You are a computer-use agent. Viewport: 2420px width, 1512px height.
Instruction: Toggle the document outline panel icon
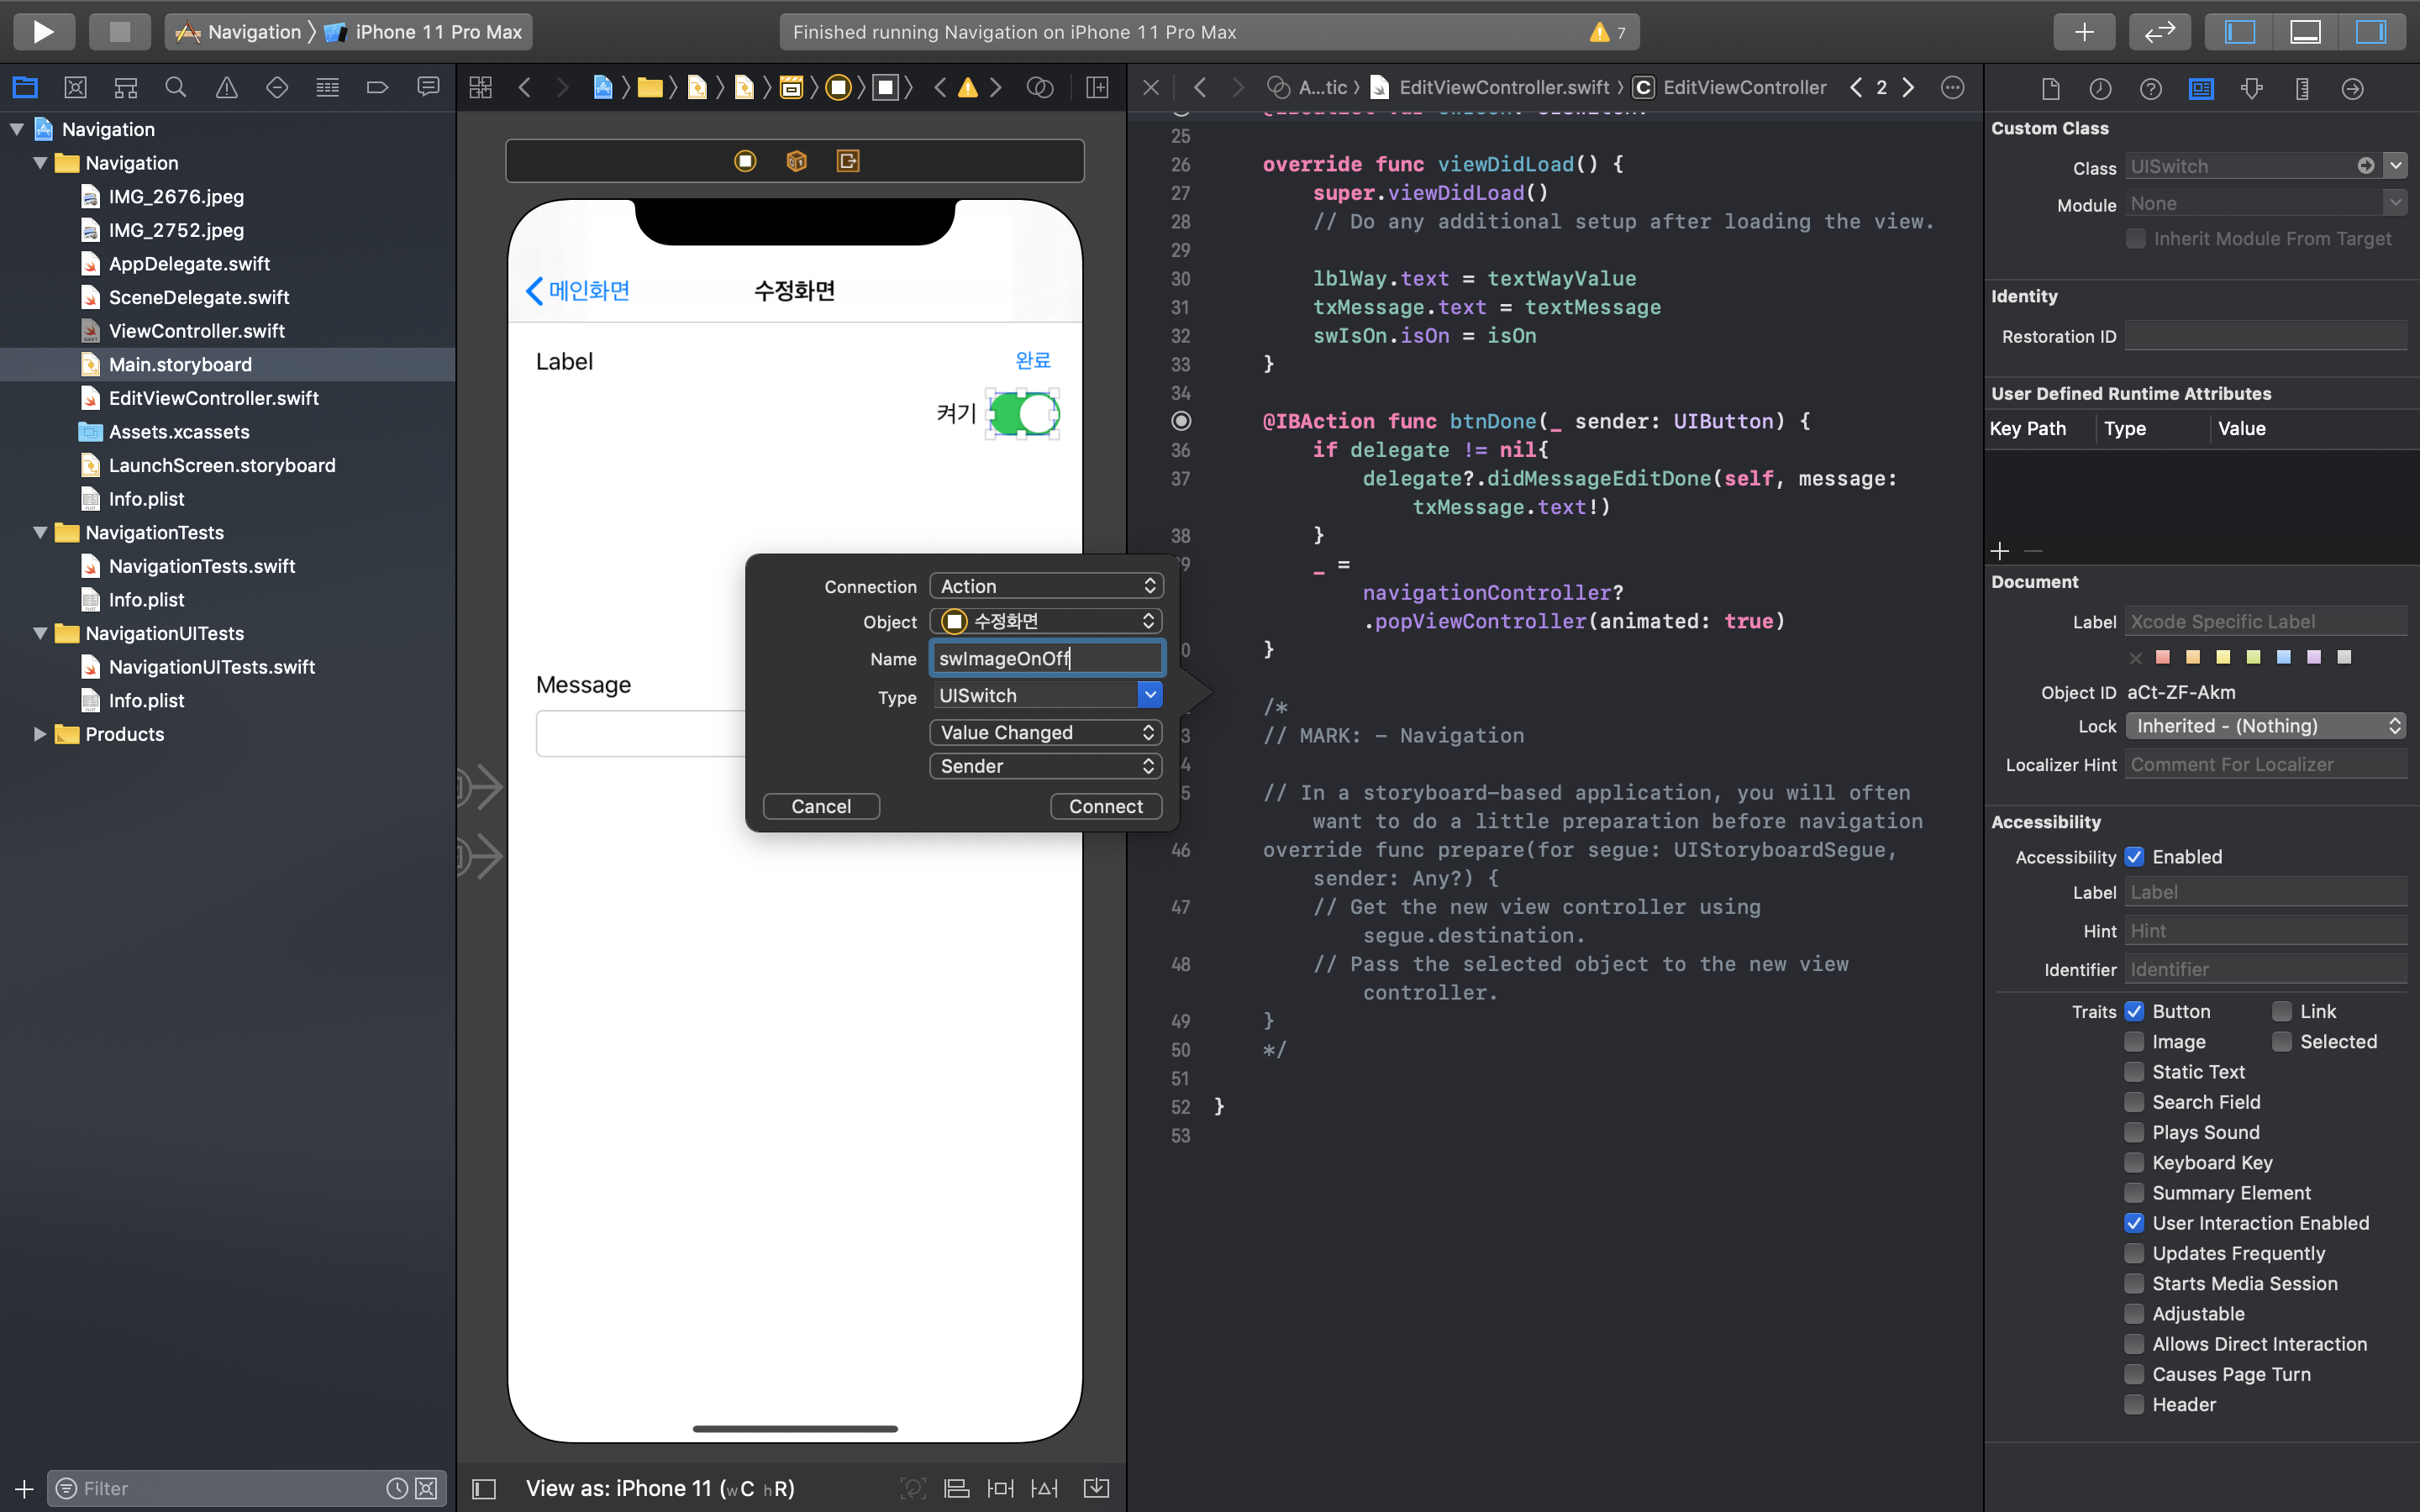click(484, 1488)
